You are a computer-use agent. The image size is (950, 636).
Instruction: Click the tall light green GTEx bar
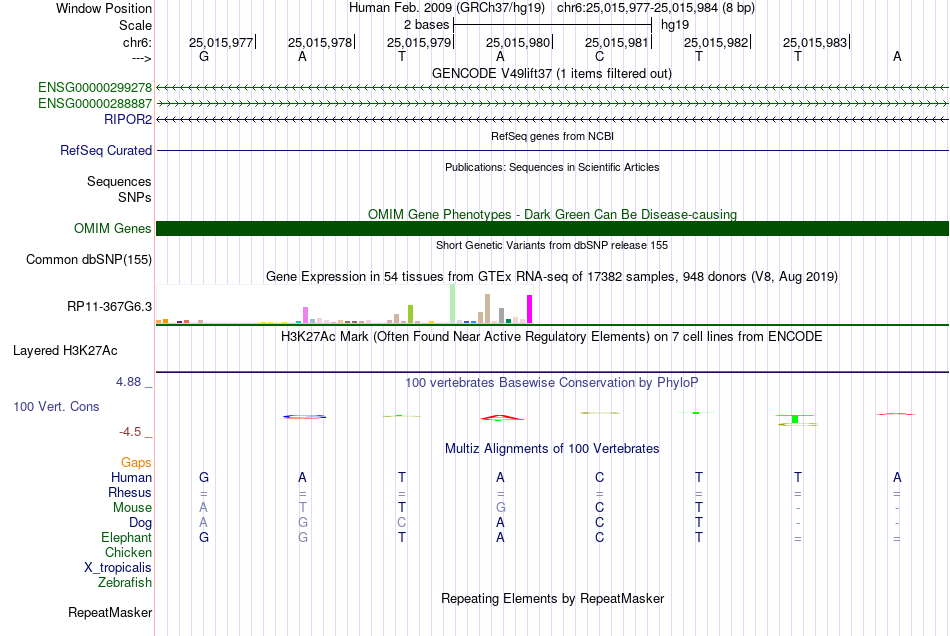pyautogui.click(x=453, y=303)
